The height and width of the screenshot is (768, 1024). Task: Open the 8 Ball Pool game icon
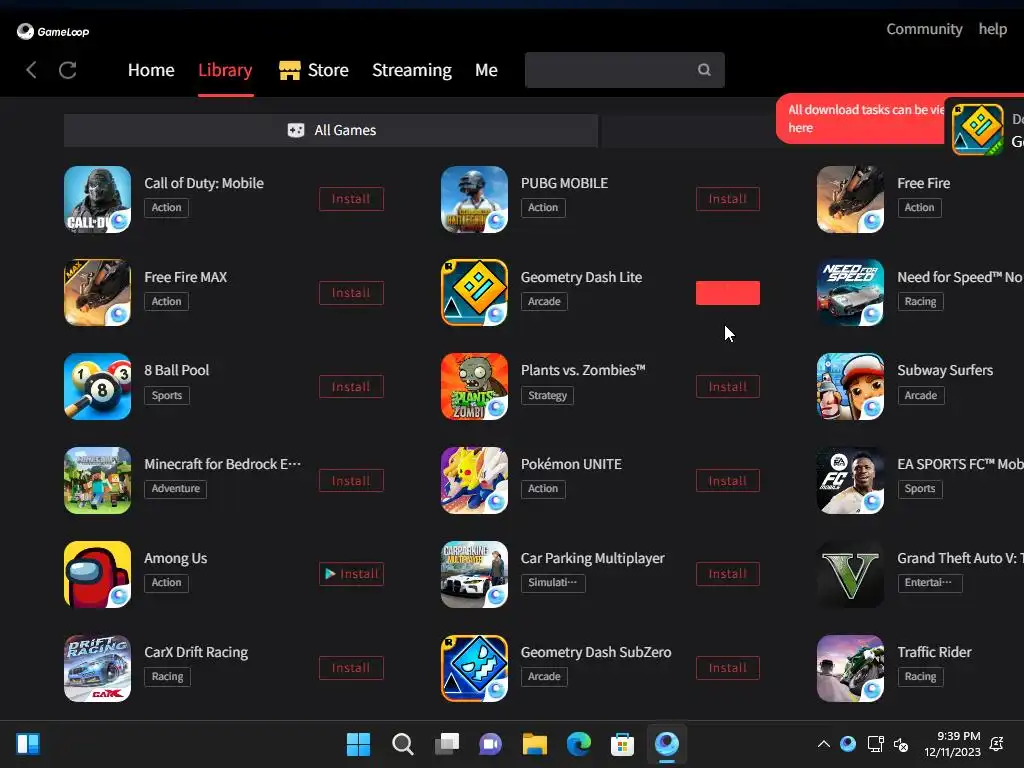tap(97, 387)
